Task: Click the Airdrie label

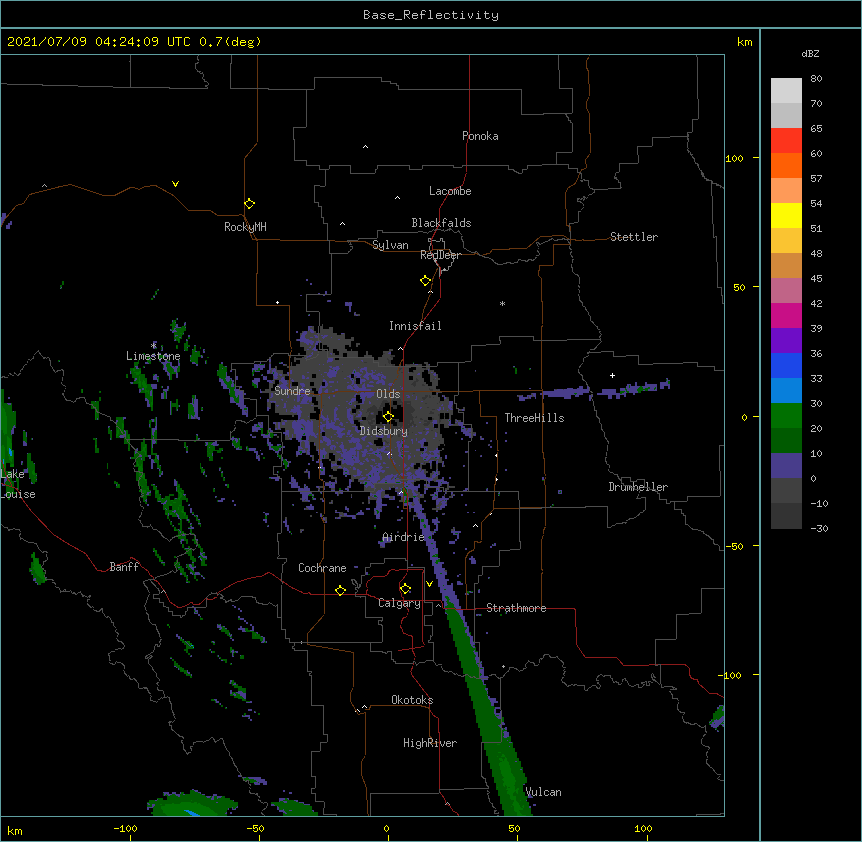Action: point(404,537)
